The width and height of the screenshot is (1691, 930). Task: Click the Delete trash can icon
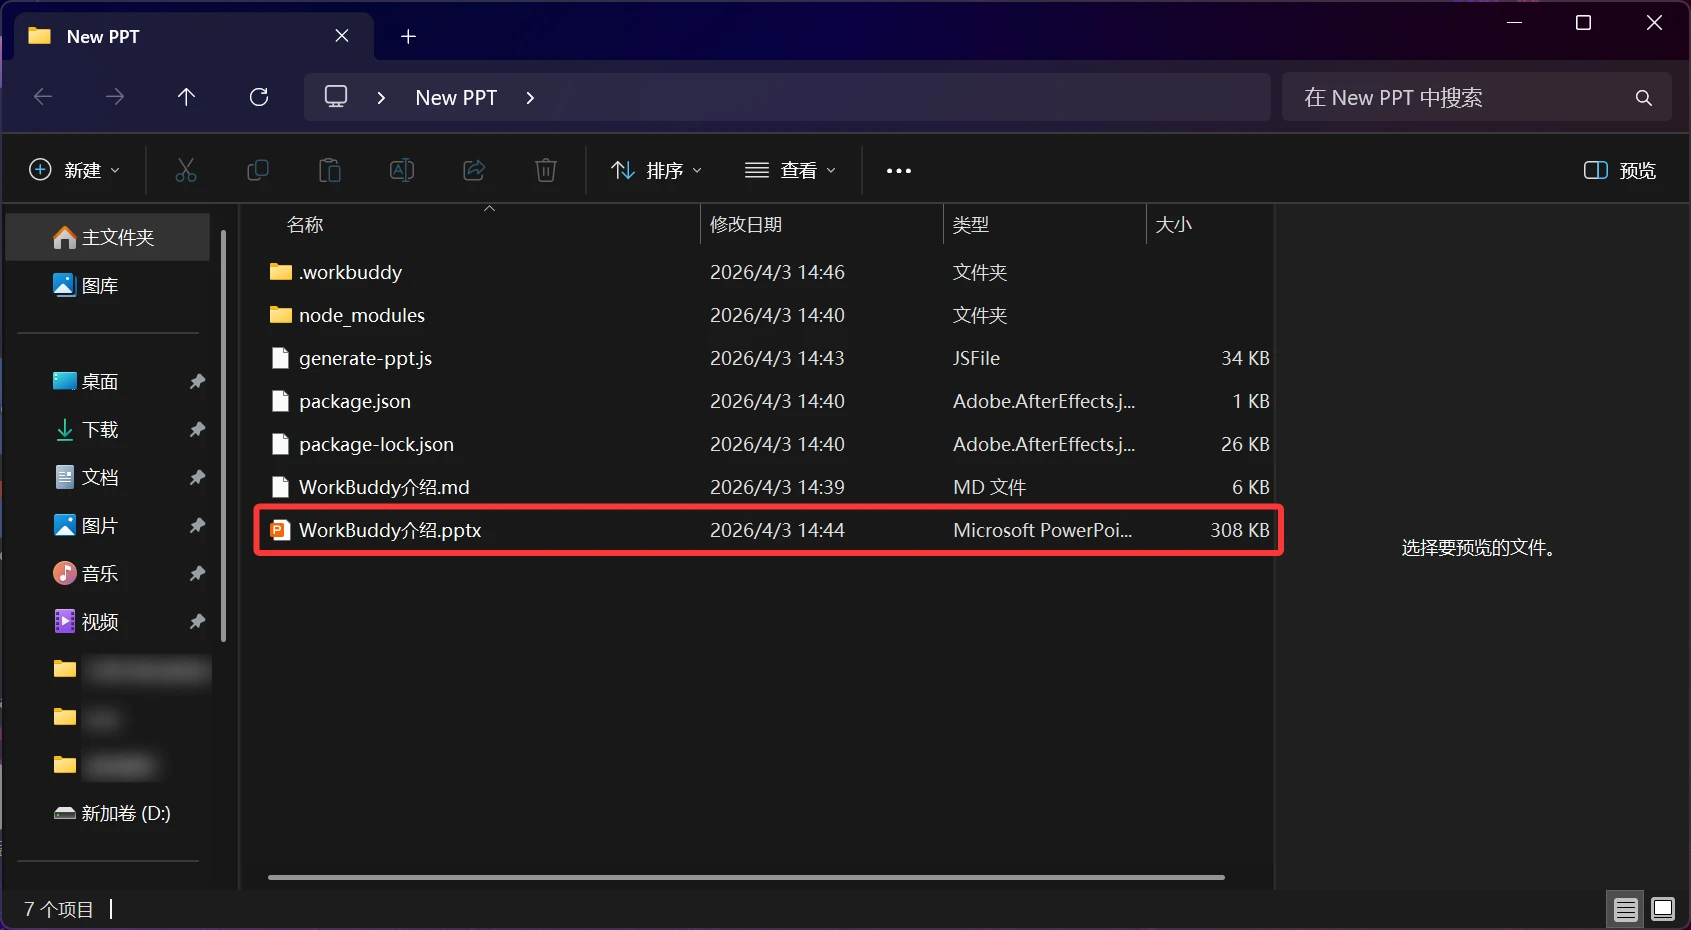[546, 170]
